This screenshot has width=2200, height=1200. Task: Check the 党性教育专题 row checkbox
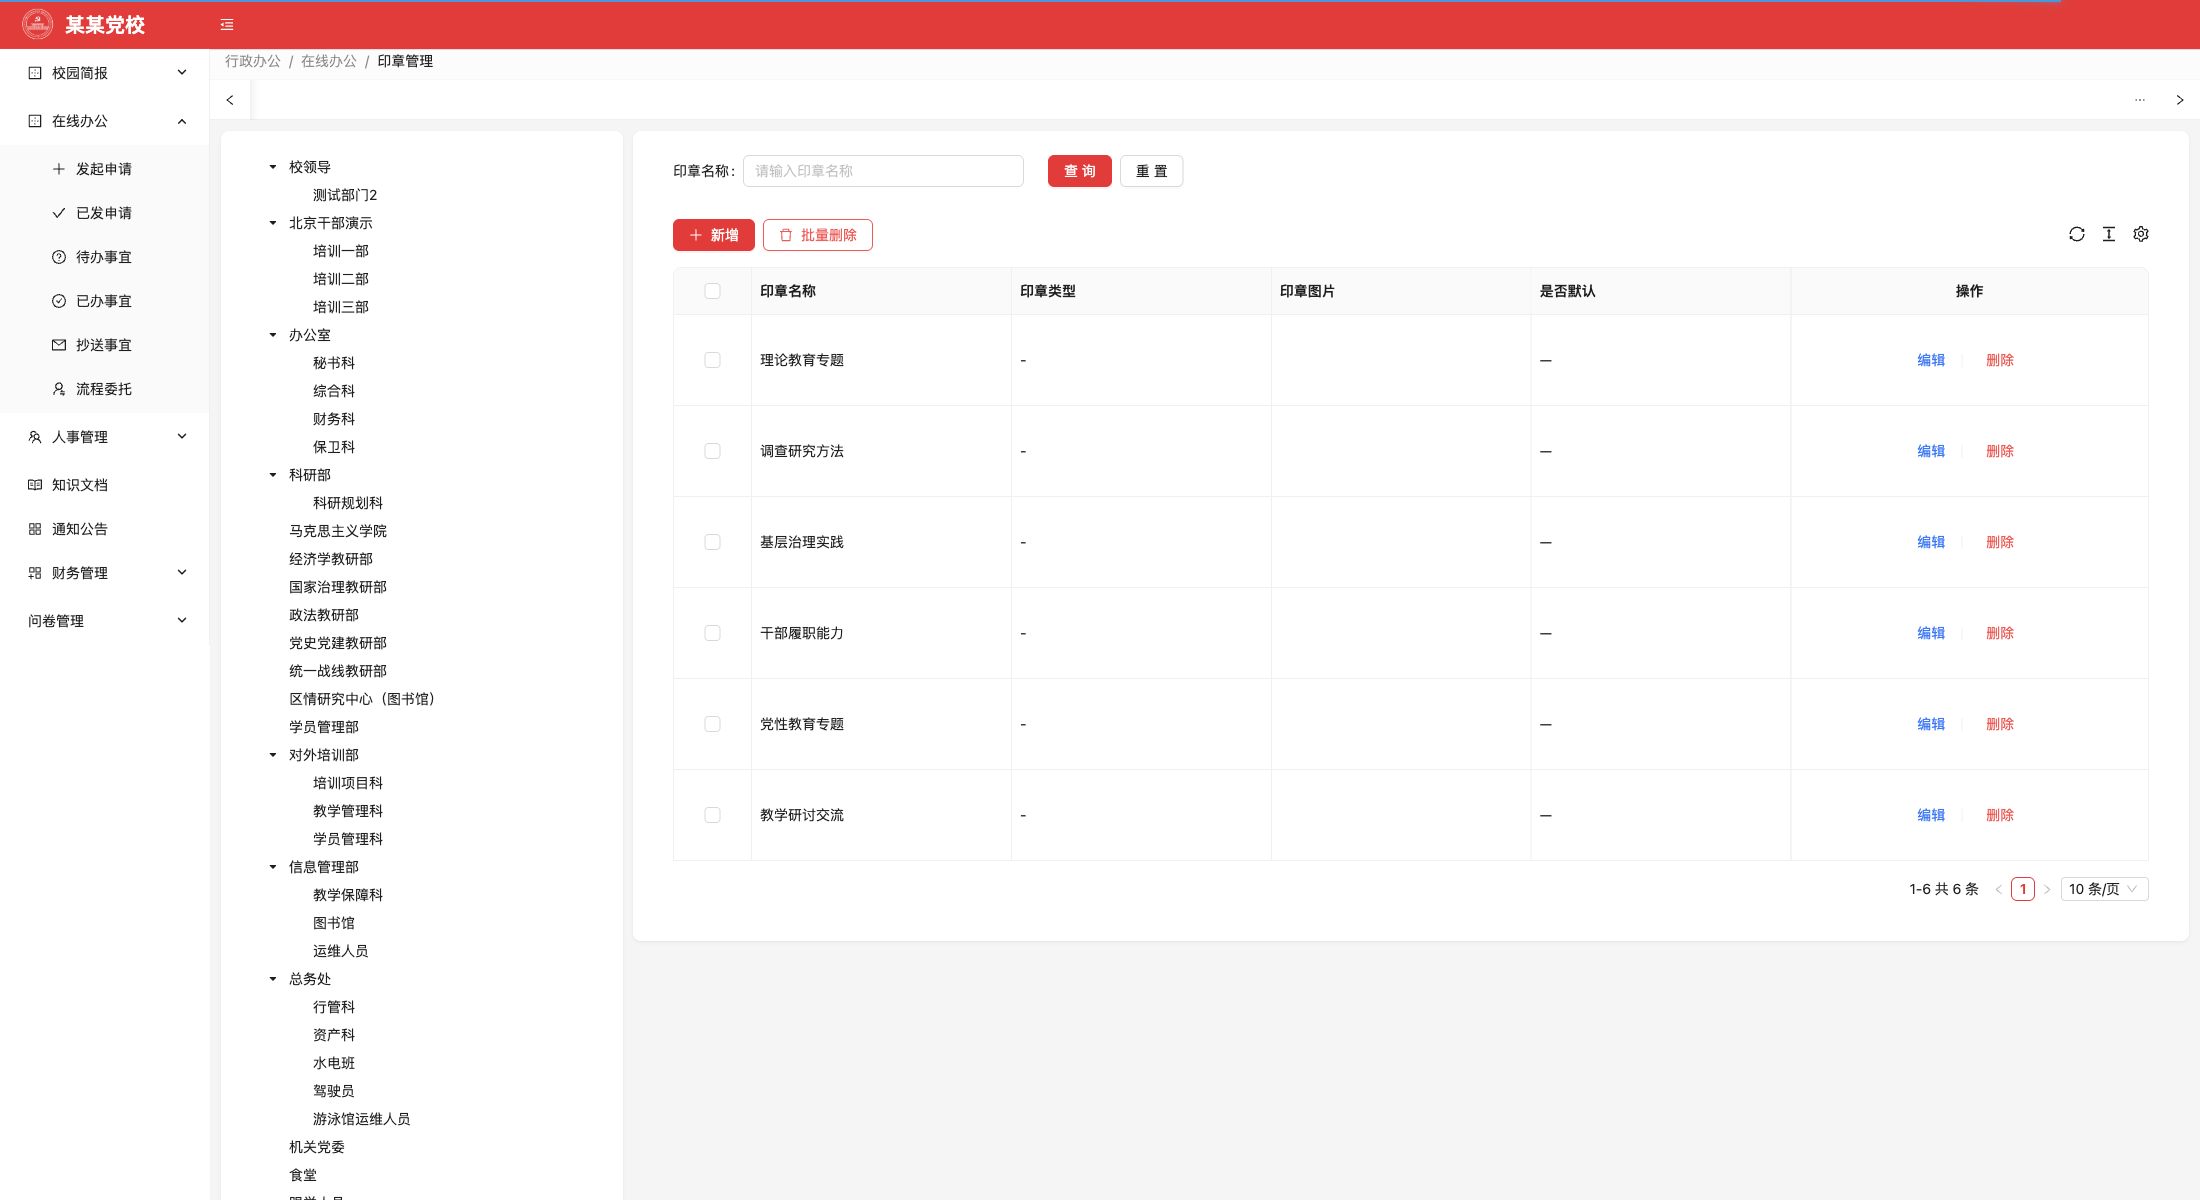(x=712, y=724)
